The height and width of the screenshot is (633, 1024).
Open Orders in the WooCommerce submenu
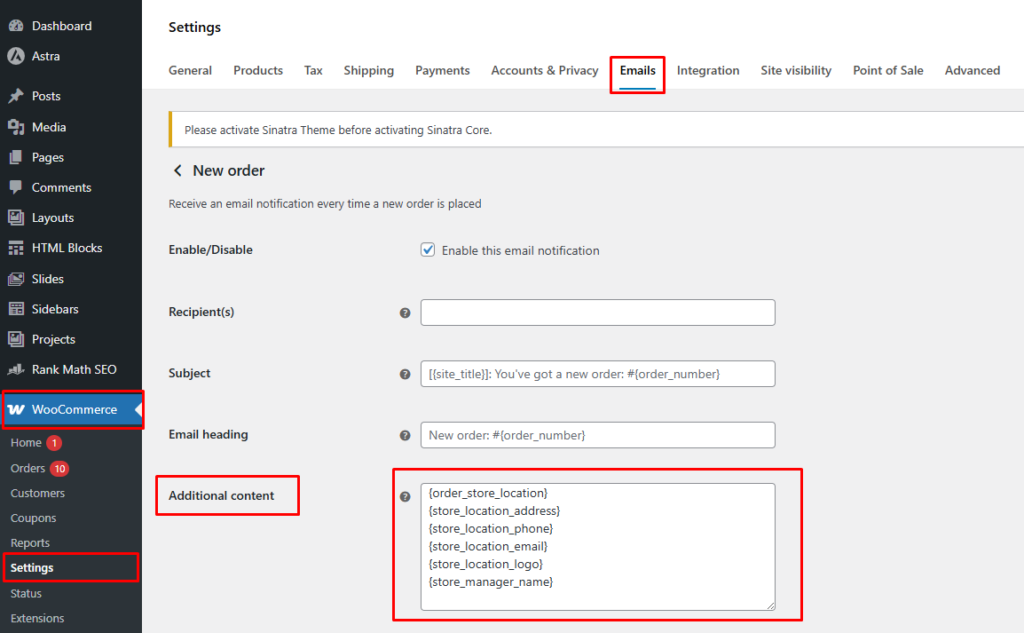tap(28, 468)
